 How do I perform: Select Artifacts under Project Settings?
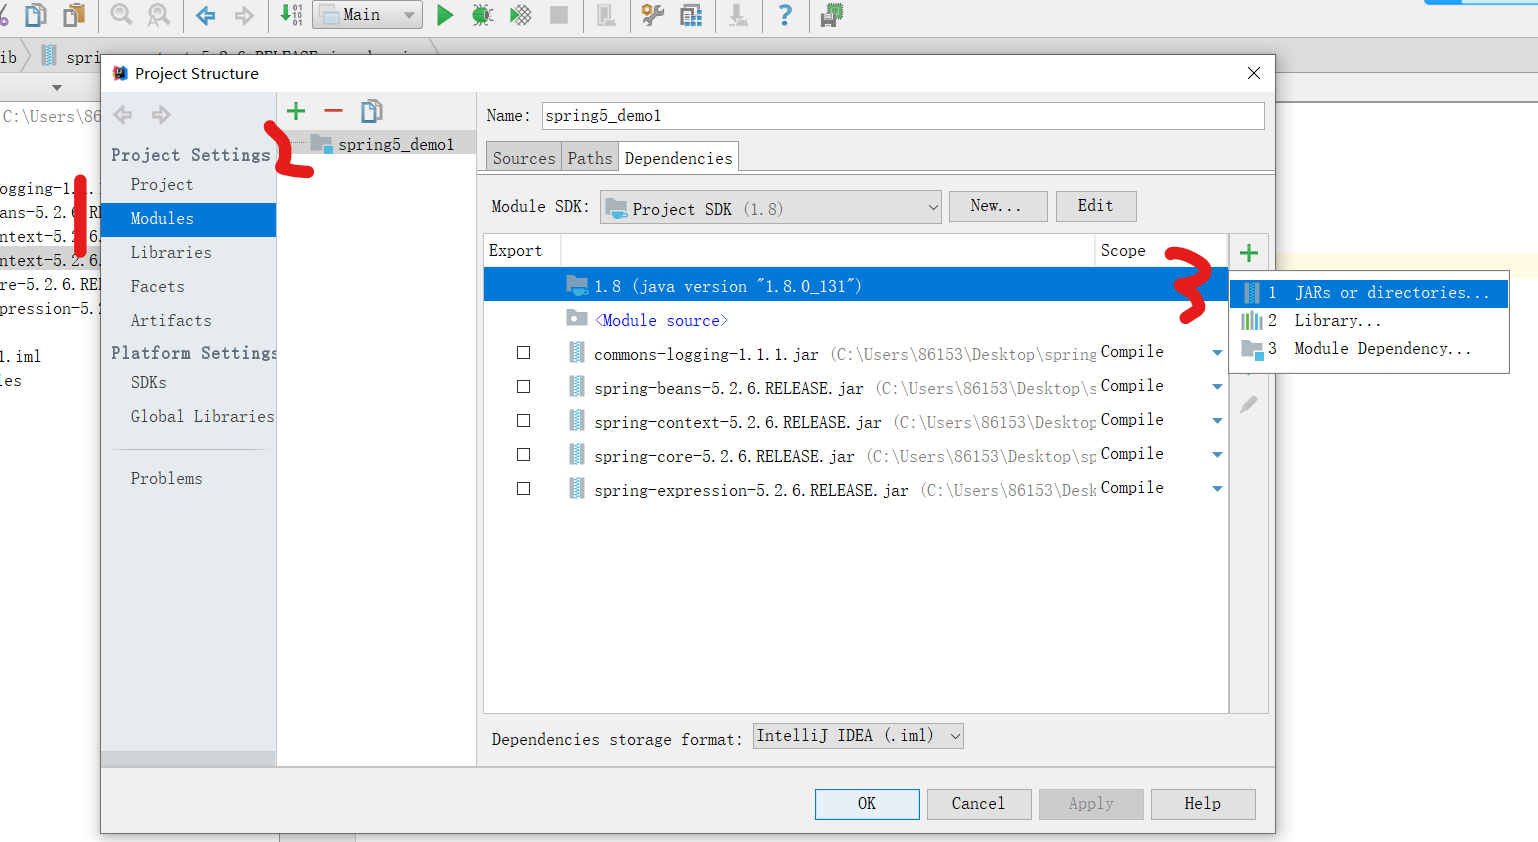171,321
